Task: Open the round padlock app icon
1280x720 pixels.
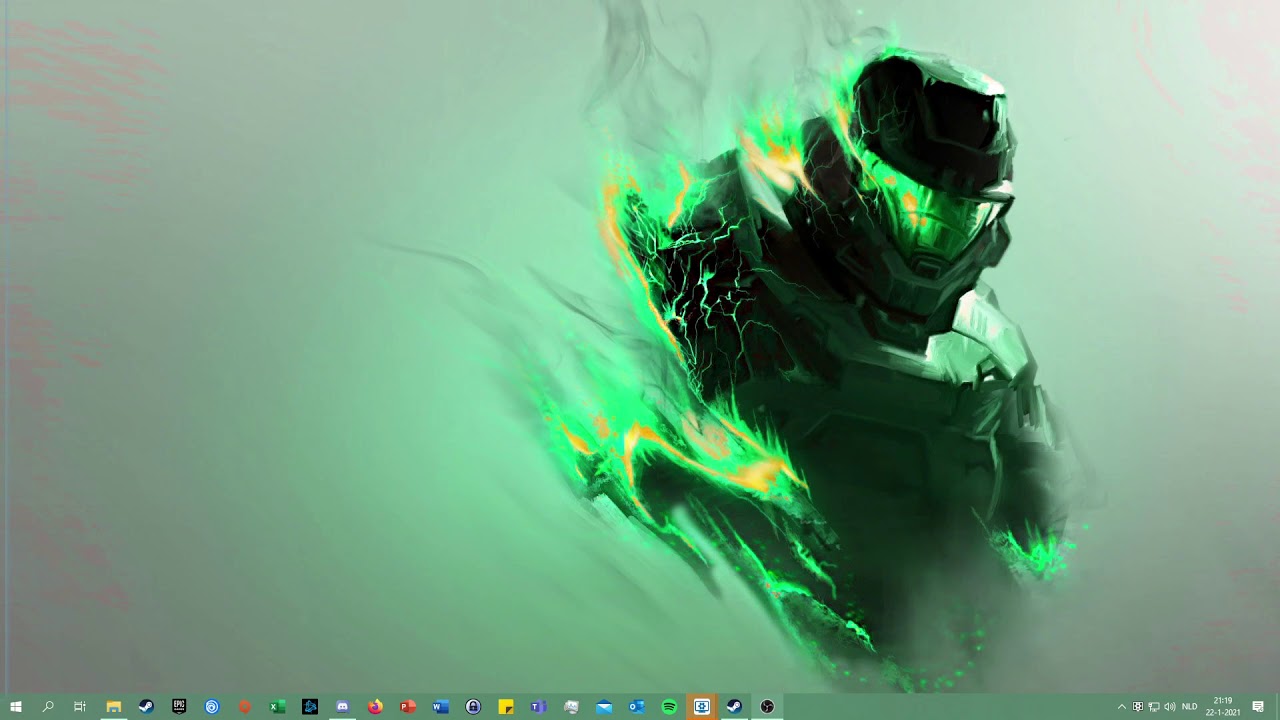Action: (x=473, y=707)
